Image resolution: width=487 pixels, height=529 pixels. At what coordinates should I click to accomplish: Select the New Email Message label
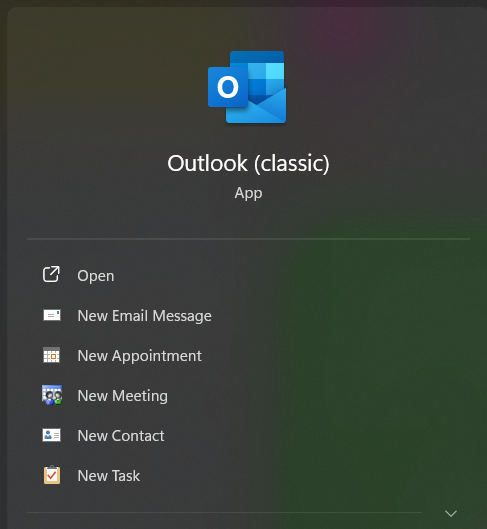point(145,316)
